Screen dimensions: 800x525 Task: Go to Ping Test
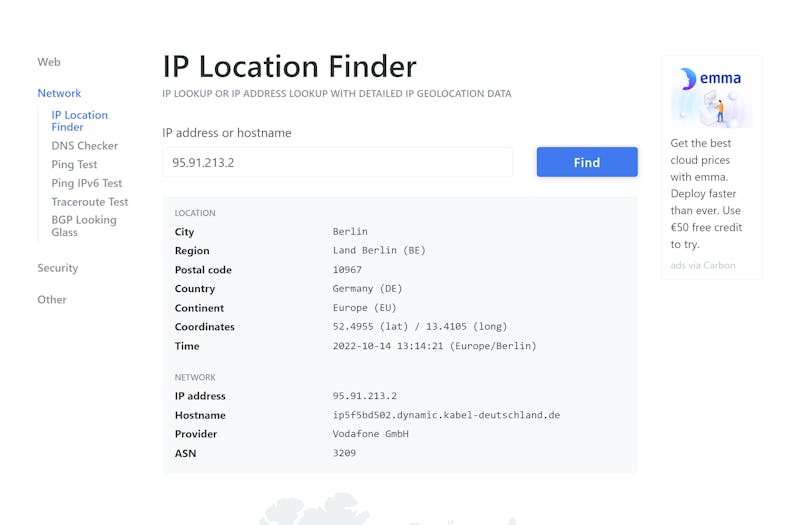[74, 164]
